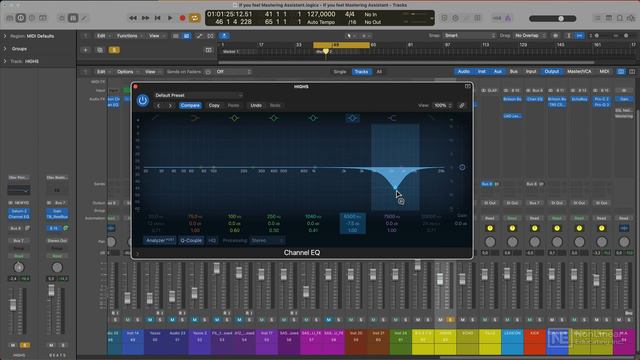The width and height of the screenshot is (640, 360).
Task: Select the mixer Single view tab
Action: [x=340, y=72]
